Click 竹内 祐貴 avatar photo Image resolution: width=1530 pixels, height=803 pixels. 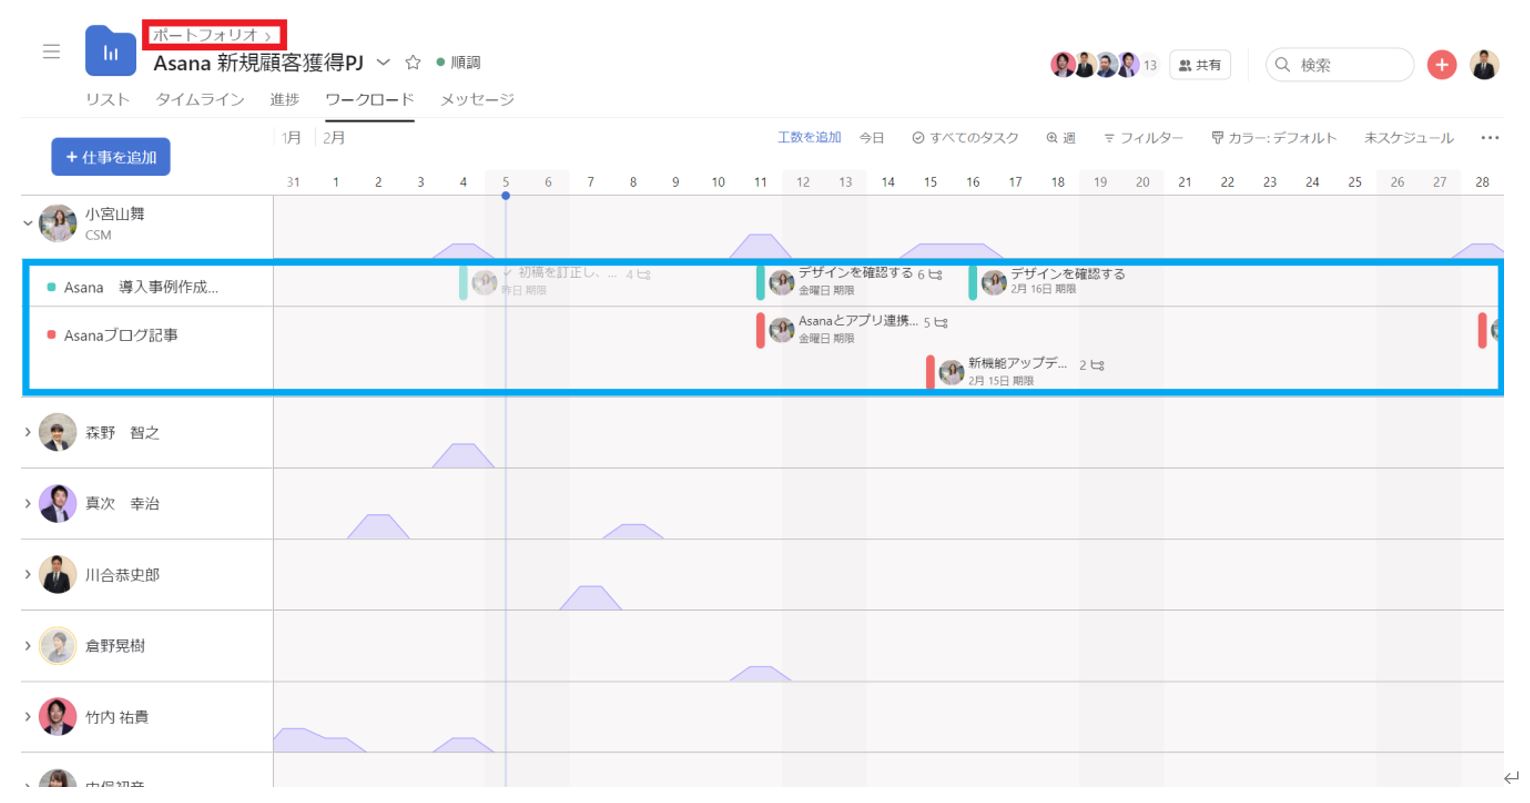58,717
